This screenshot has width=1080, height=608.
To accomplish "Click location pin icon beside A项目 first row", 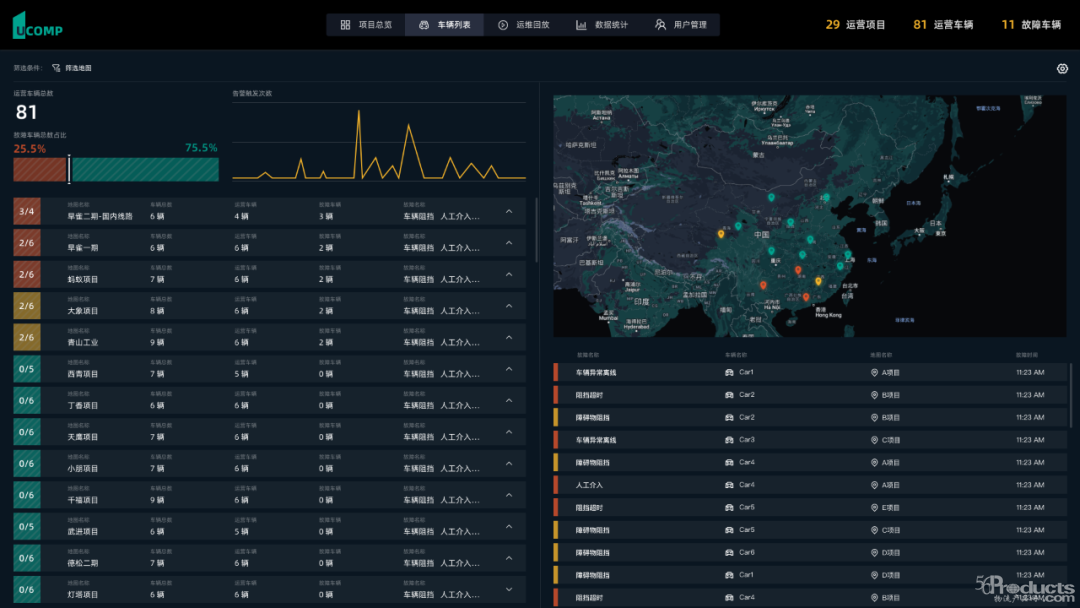I will click(x=874, y=373).
